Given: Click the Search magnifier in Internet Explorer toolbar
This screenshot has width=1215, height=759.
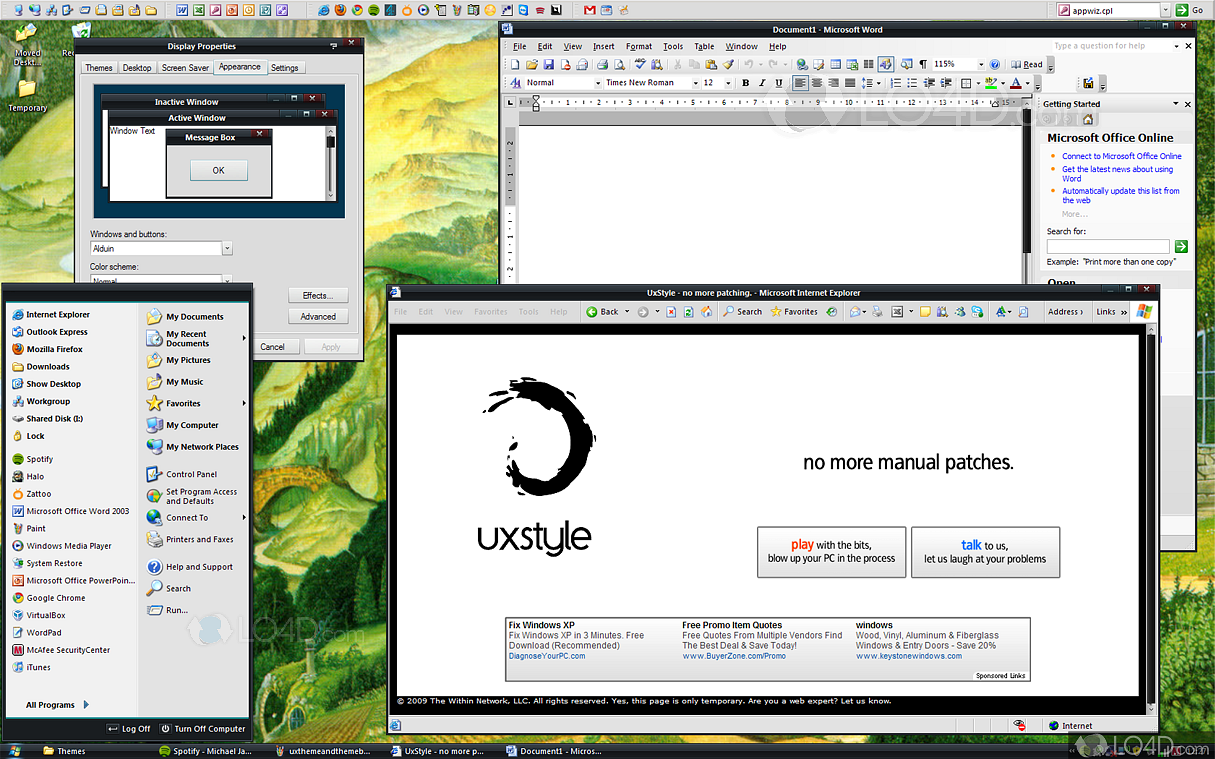Looking at the screenshot, I should tap(728, 312).
